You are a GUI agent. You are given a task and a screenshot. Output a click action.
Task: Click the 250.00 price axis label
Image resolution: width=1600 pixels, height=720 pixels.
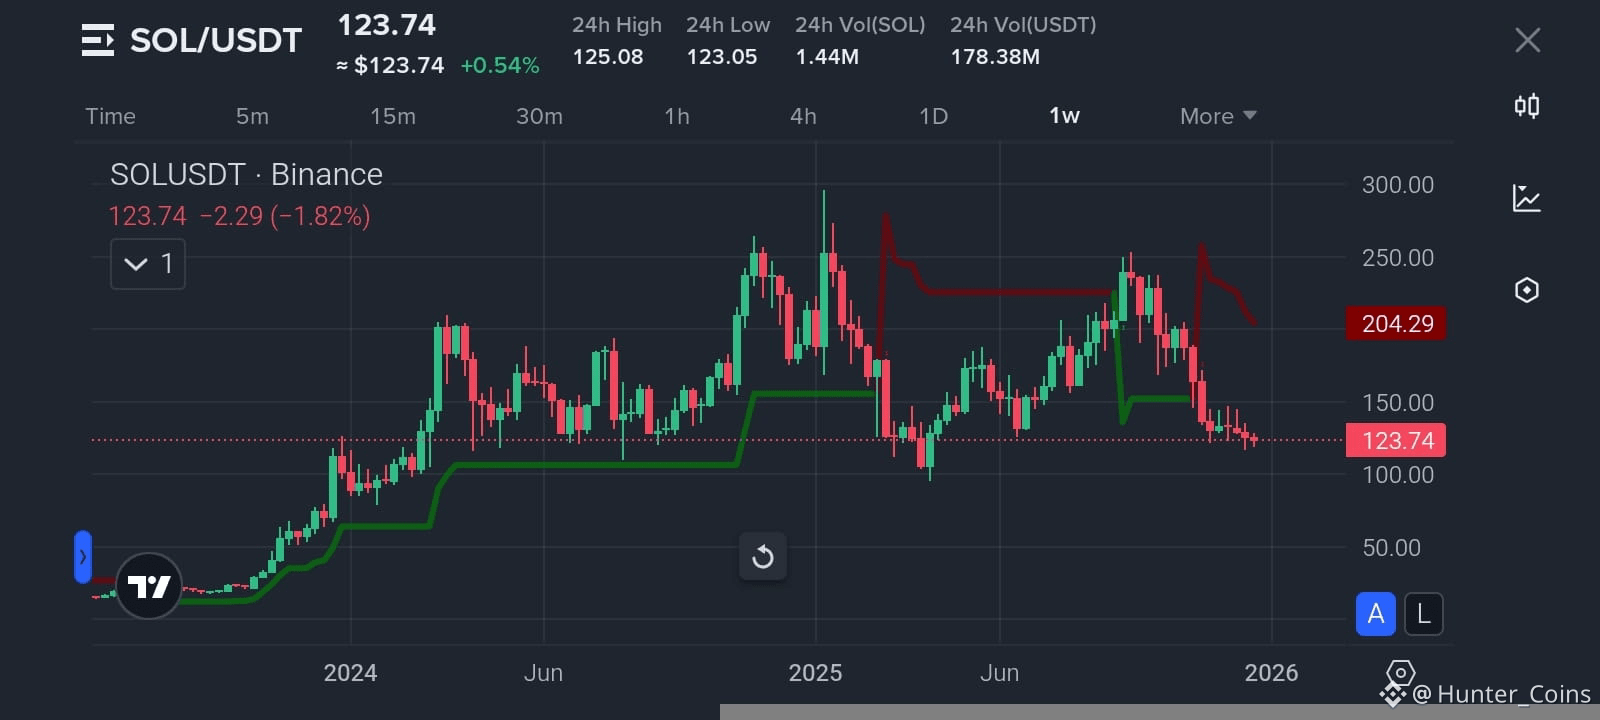click(x=1398, y=258)
